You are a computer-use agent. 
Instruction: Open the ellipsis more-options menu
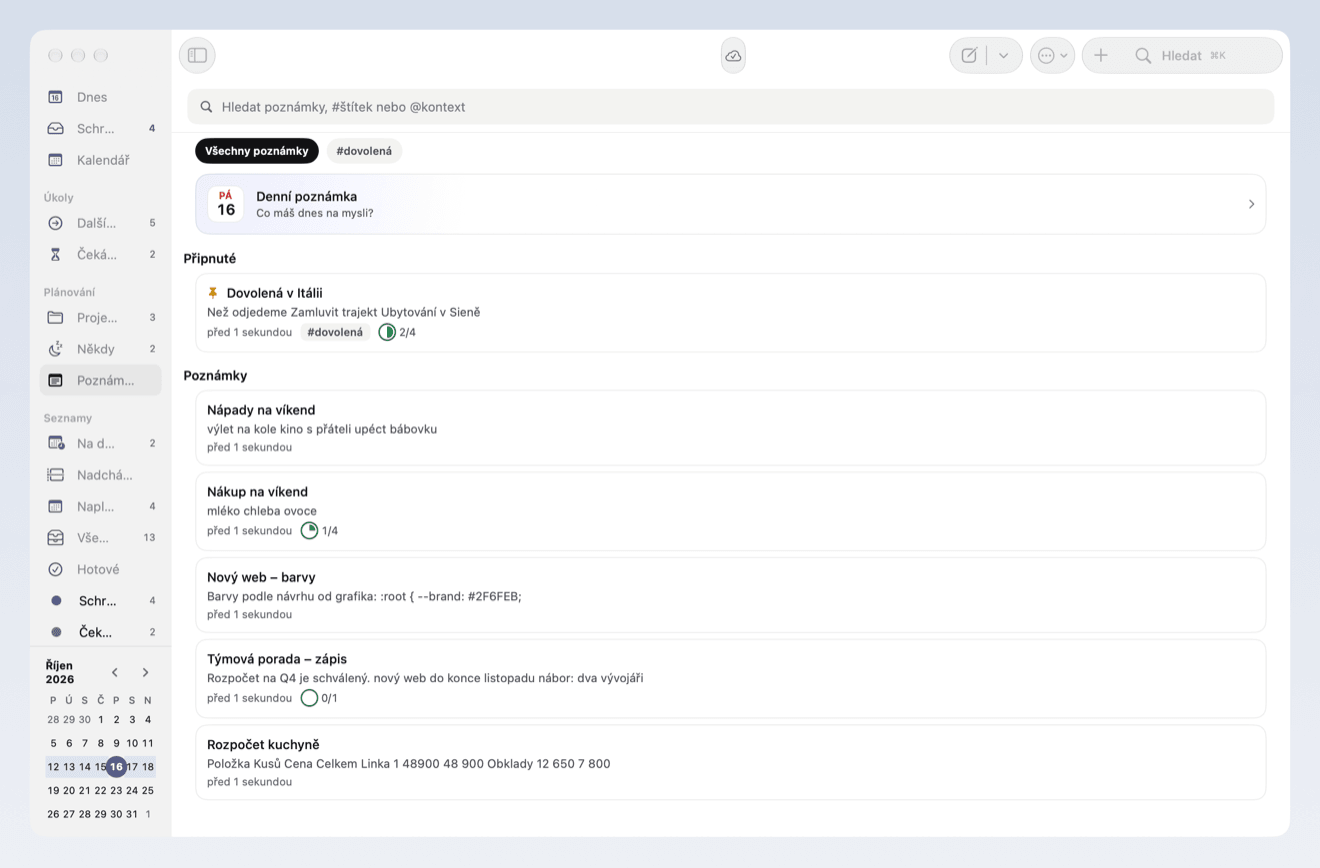point(1052,55)
